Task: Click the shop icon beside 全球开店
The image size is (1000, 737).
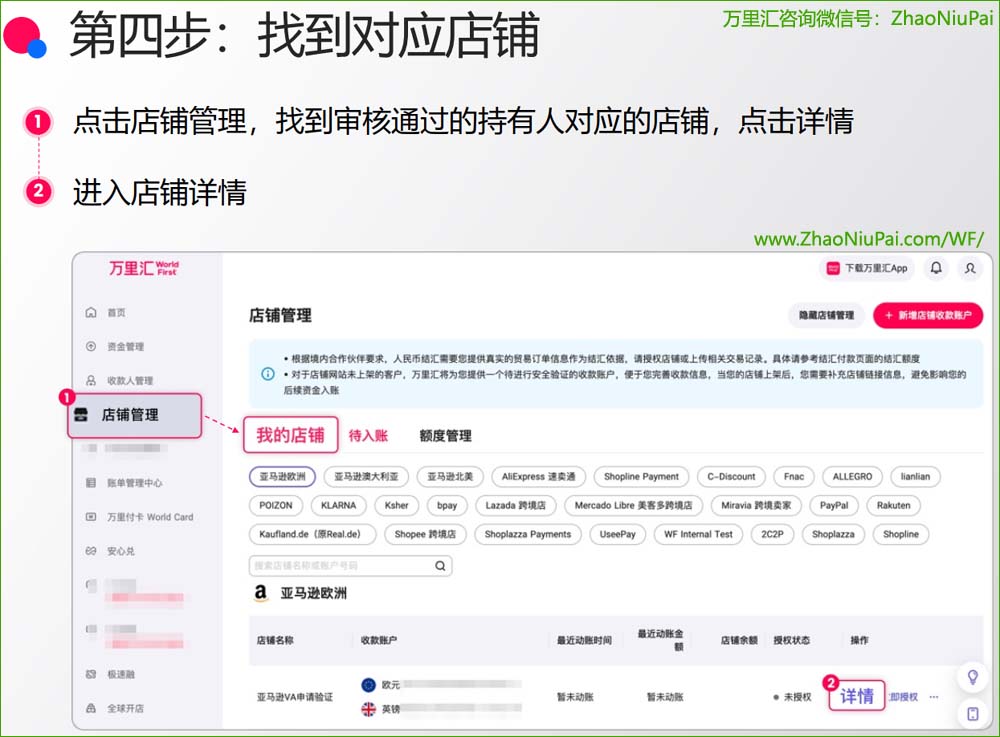Action: [91, 708]
